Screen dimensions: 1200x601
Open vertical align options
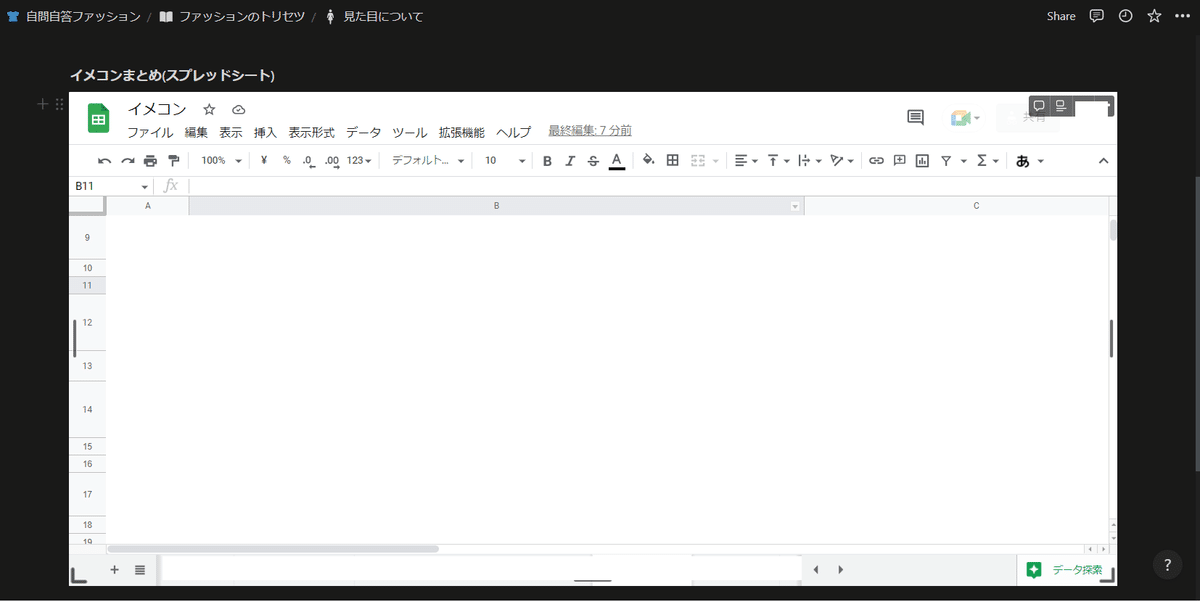[778, 160]
